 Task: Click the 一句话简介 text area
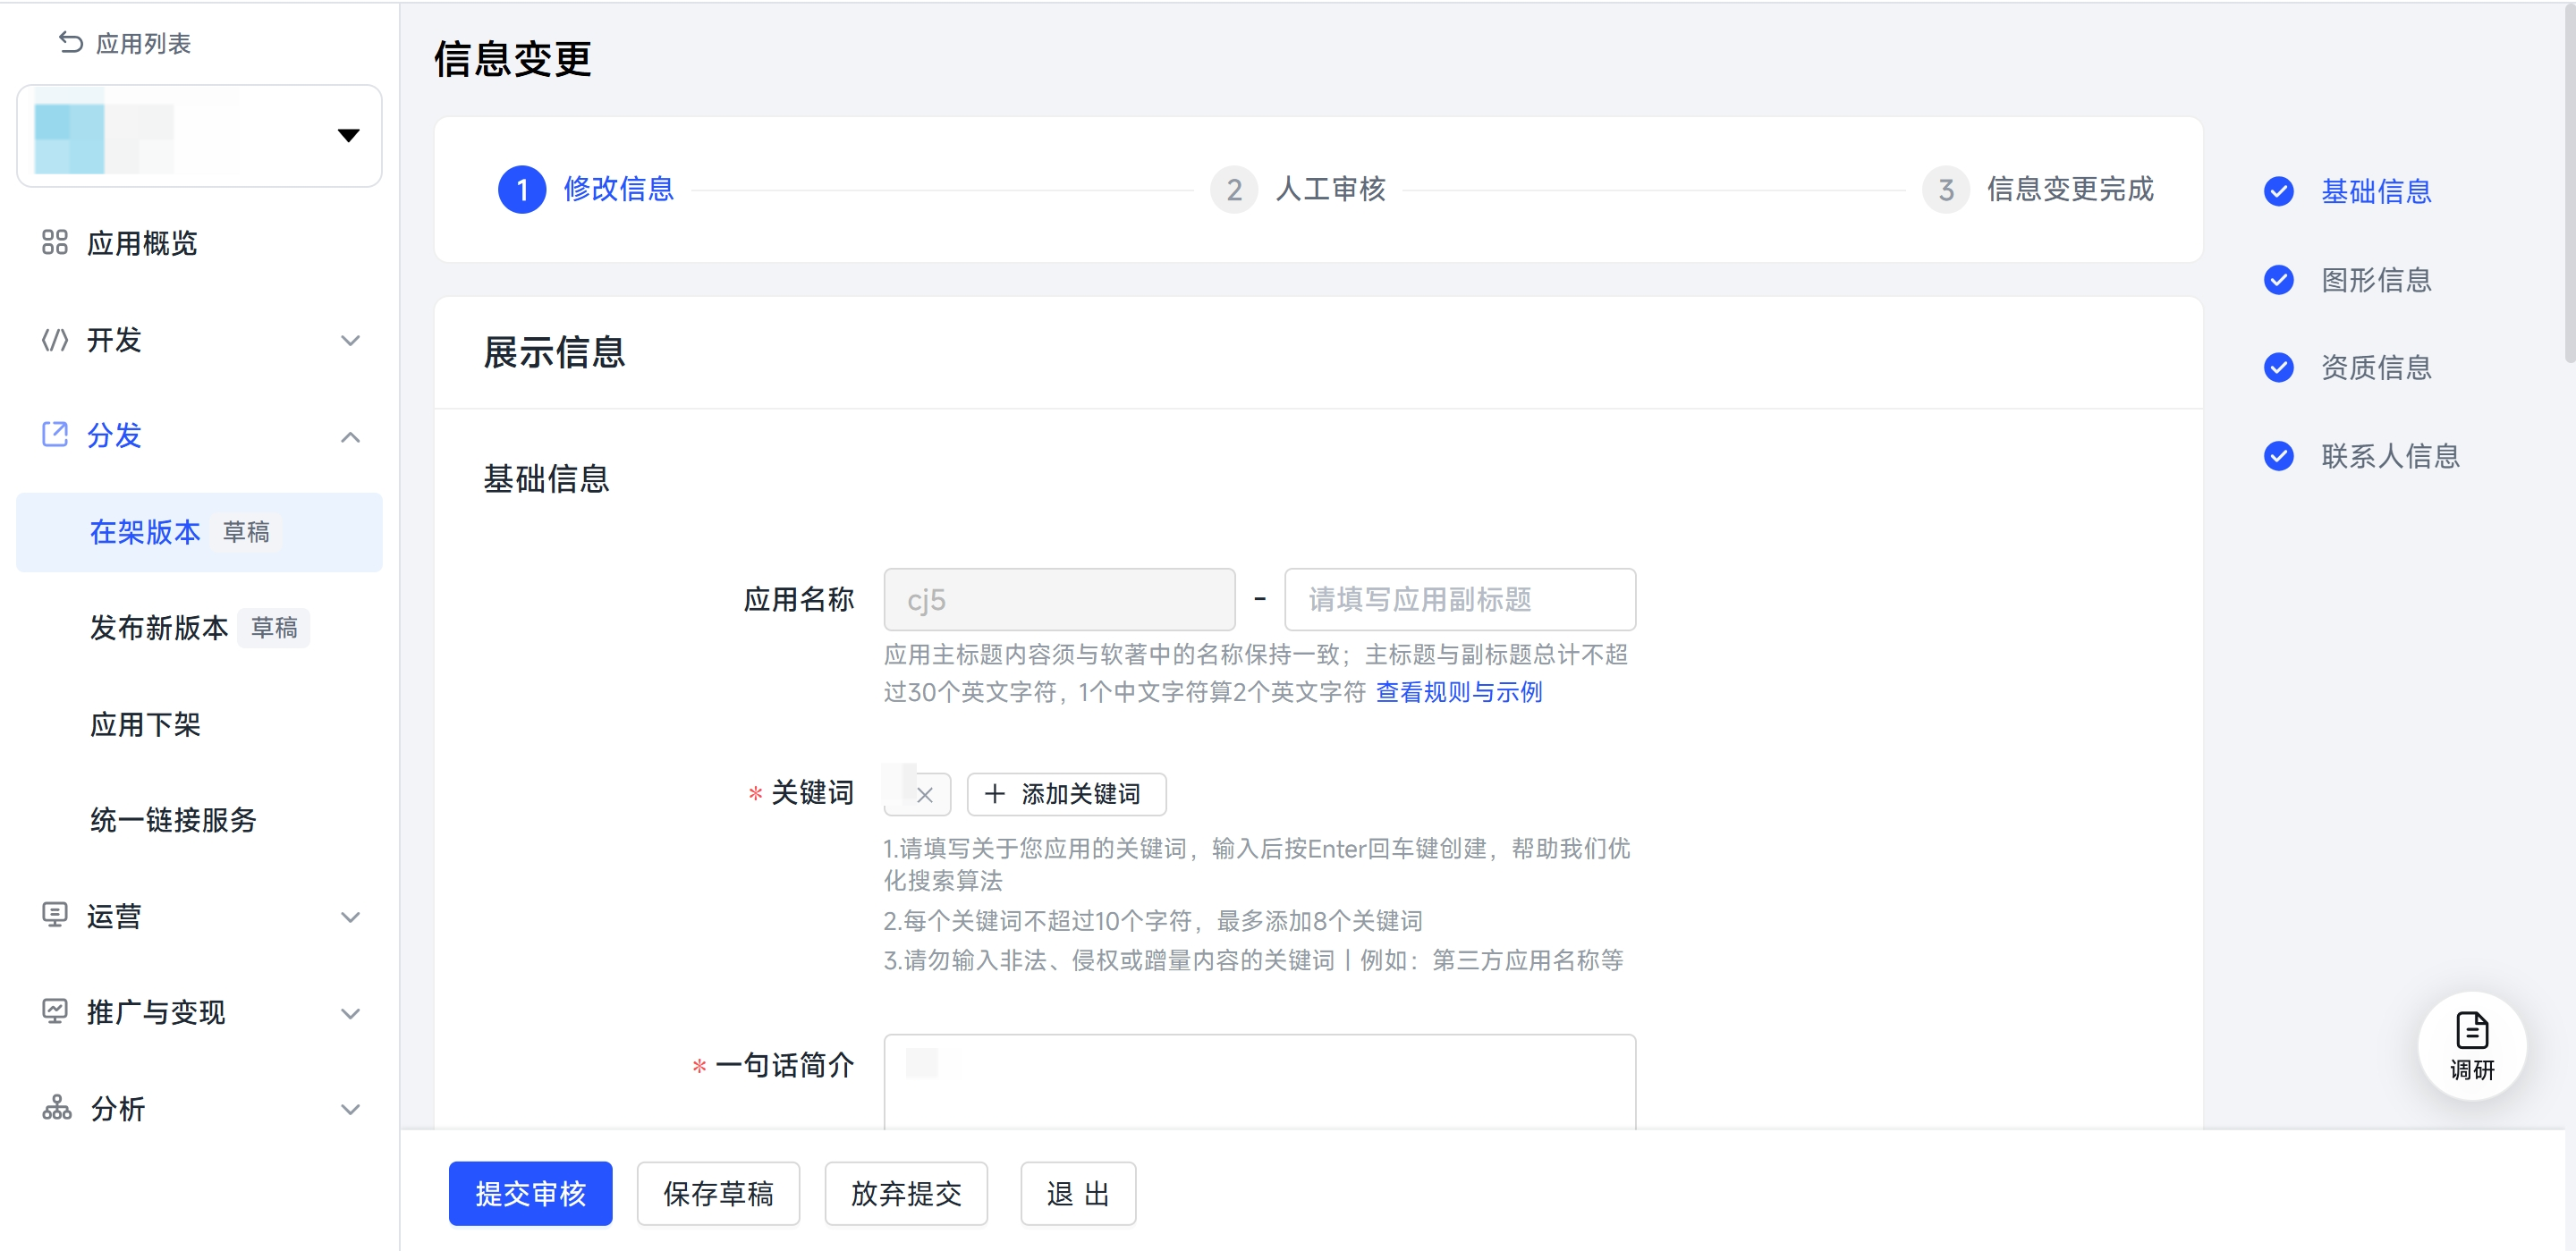(x=1260, y=1082)
